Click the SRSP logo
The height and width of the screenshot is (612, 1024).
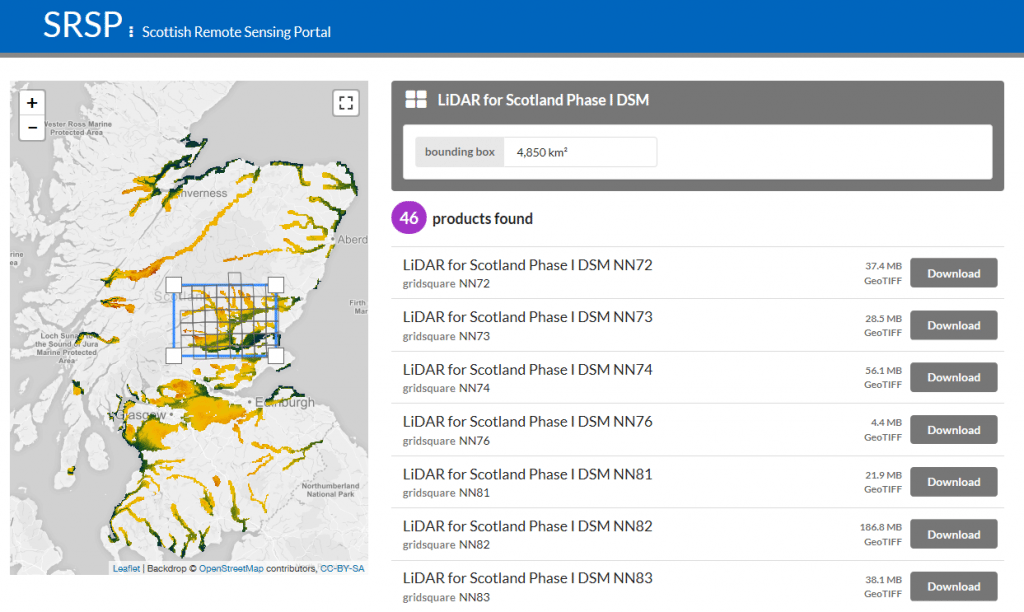coord(82,26)
